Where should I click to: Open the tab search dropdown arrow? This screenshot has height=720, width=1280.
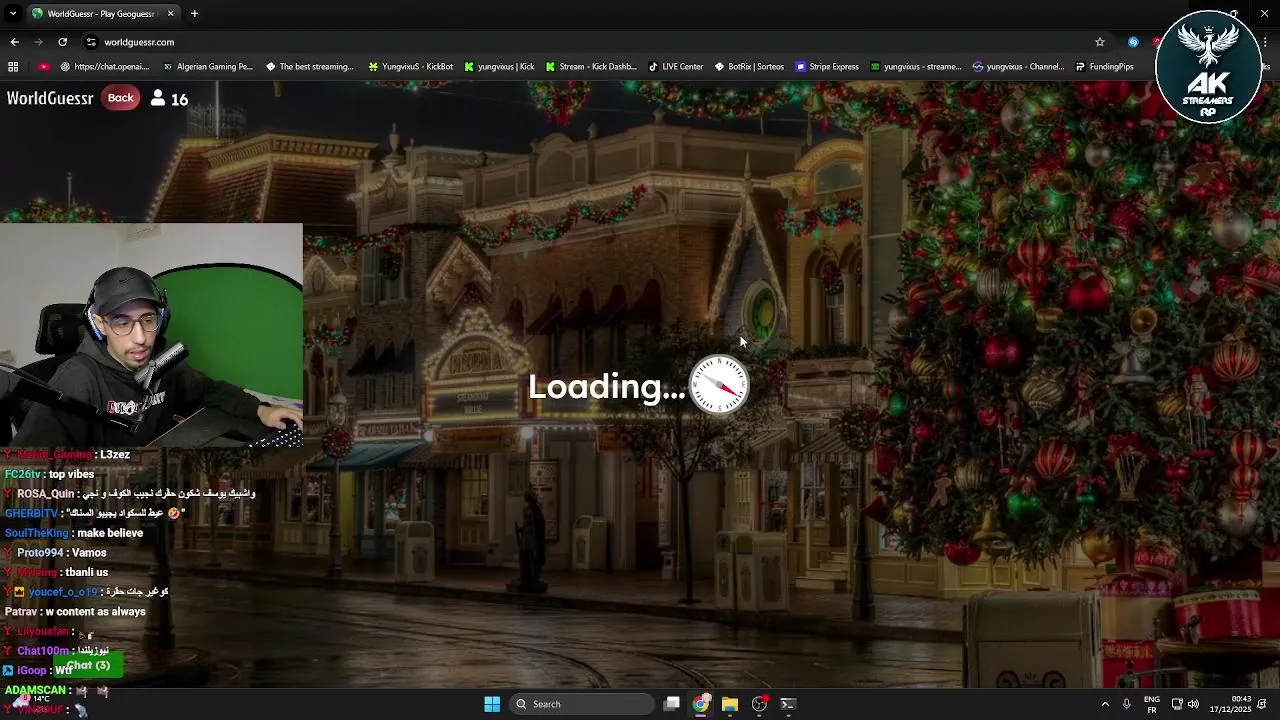13,14
